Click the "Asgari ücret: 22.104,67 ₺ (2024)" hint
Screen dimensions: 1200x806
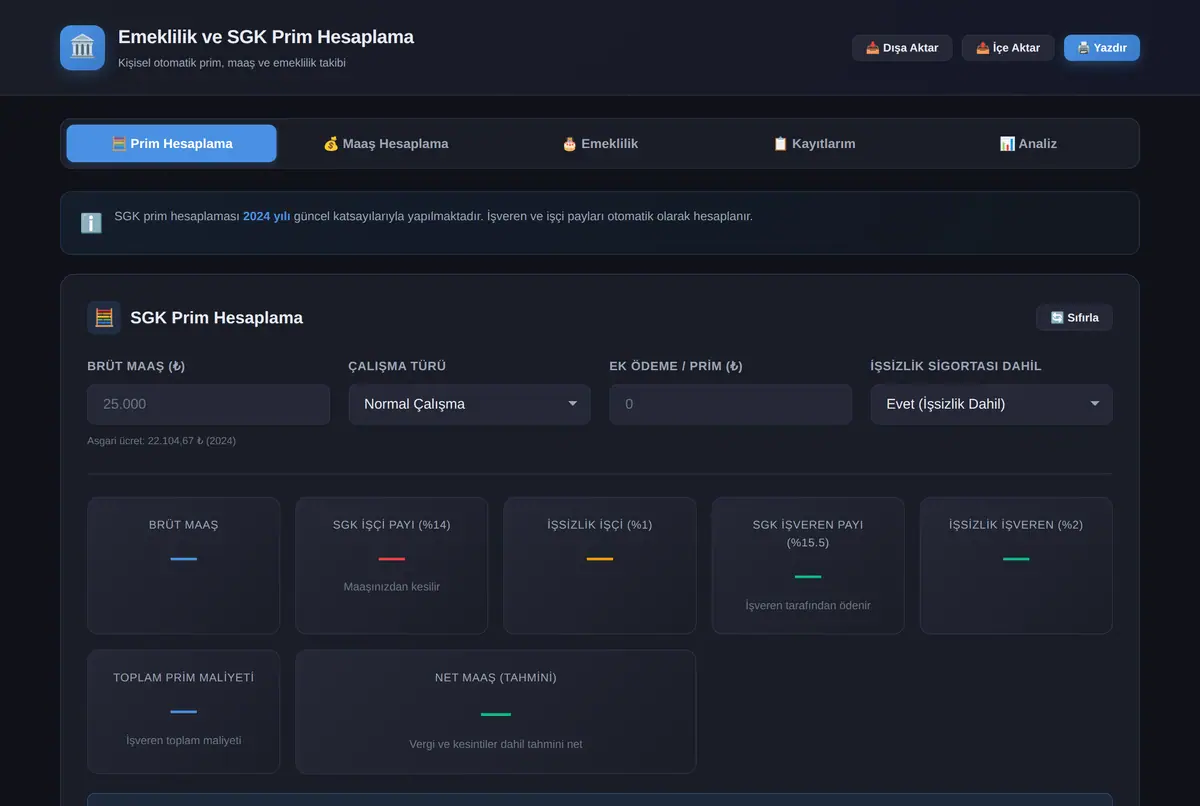point(162,440)
